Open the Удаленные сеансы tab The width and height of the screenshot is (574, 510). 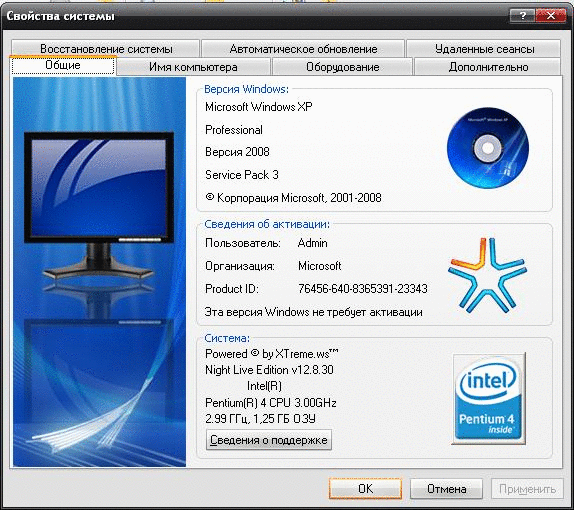[x=484, y=49]
